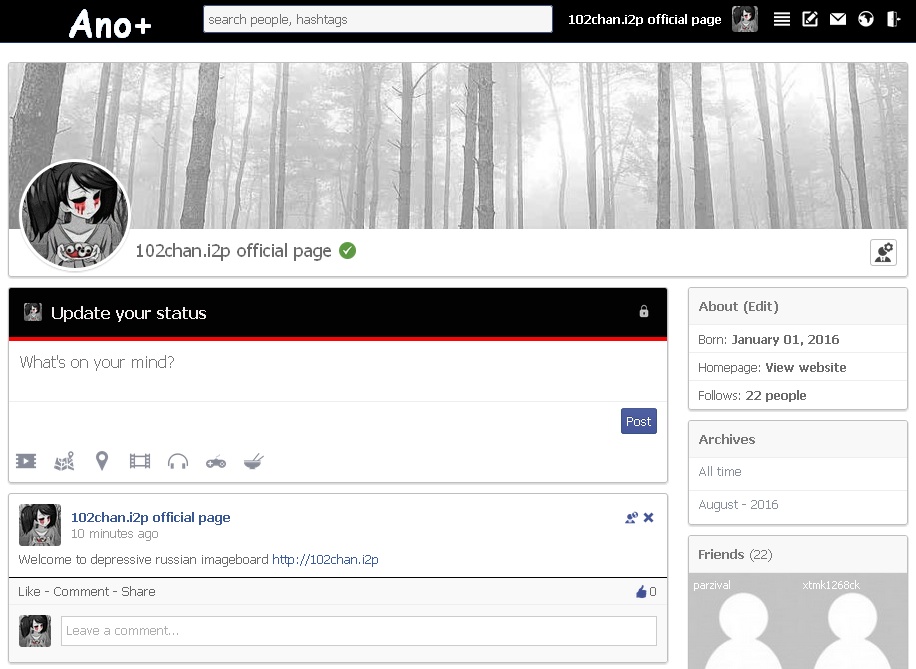Open the news feed list icon

point(782,19)
